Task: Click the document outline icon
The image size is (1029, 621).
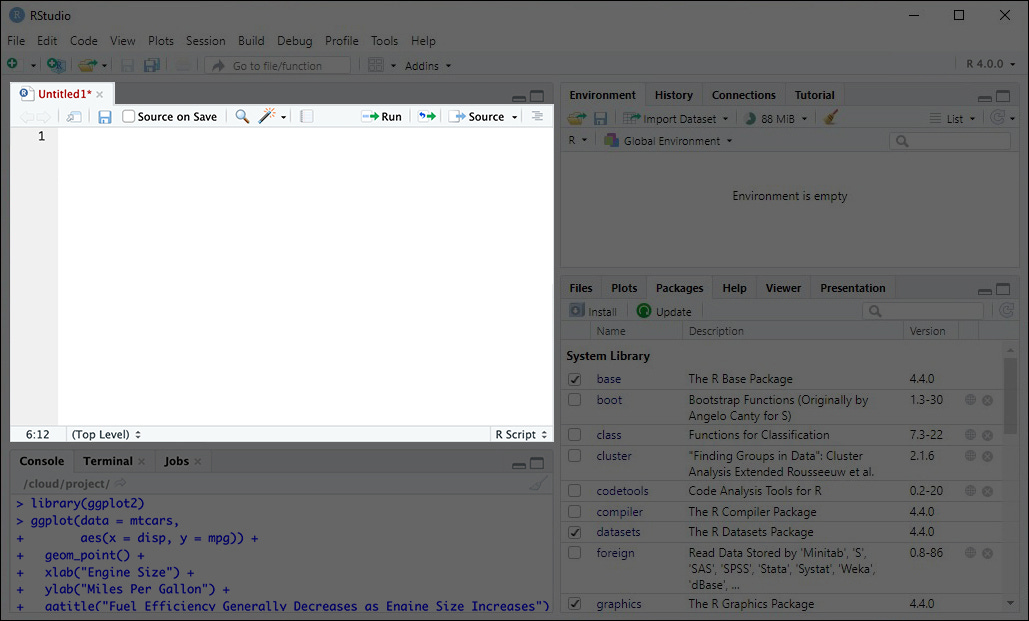Action: [537, 116]
